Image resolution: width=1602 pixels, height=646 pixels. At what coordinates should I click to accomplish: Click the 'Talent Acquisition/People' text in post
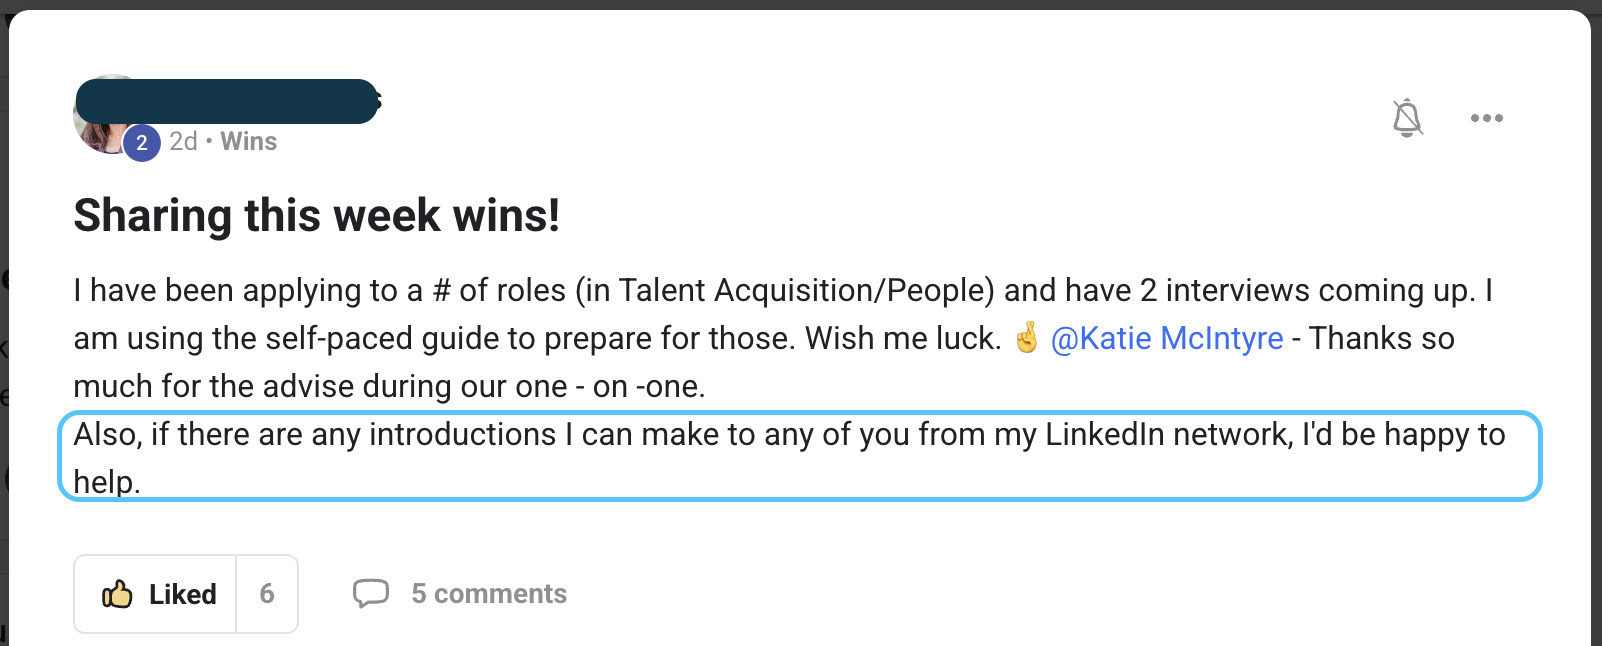[x=806, y=291]
